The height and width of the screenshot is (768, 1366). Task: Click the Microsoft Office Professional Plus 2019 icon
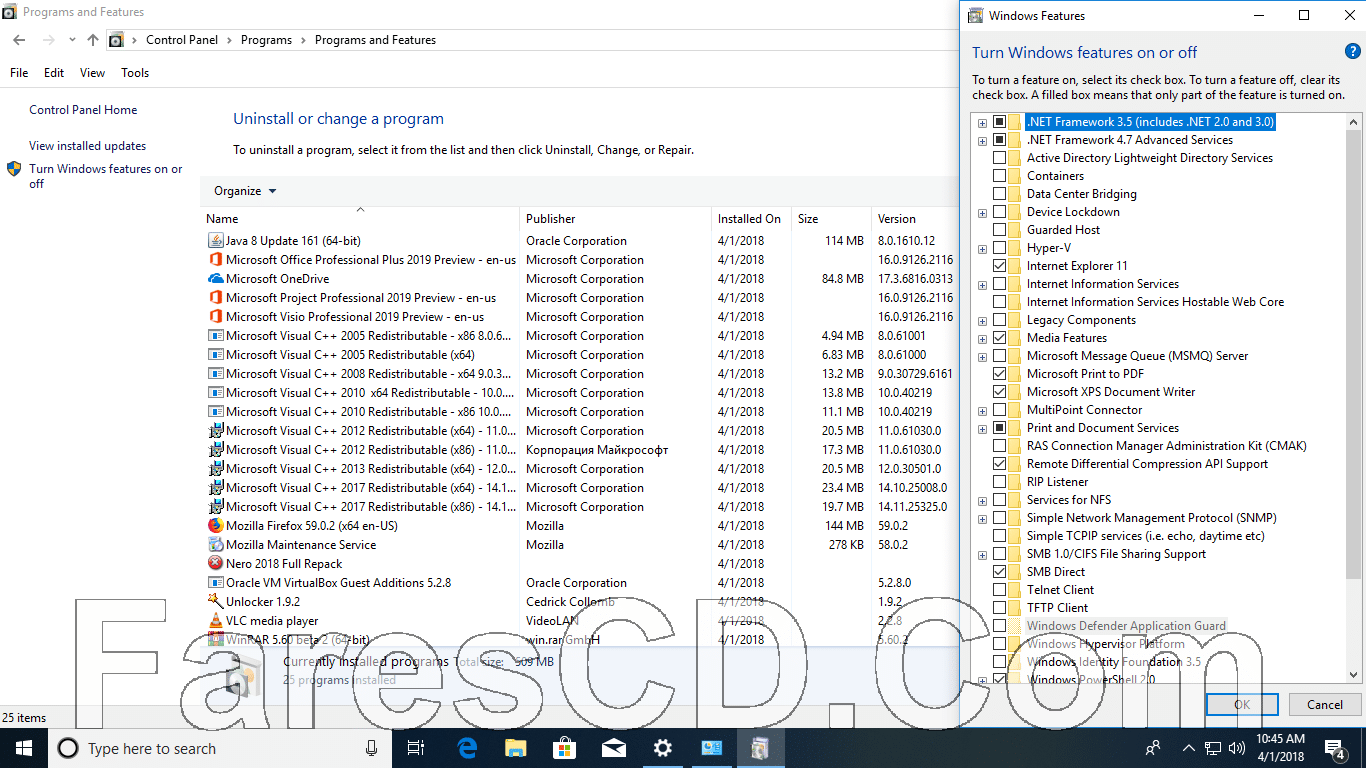(x=215, y=260)
